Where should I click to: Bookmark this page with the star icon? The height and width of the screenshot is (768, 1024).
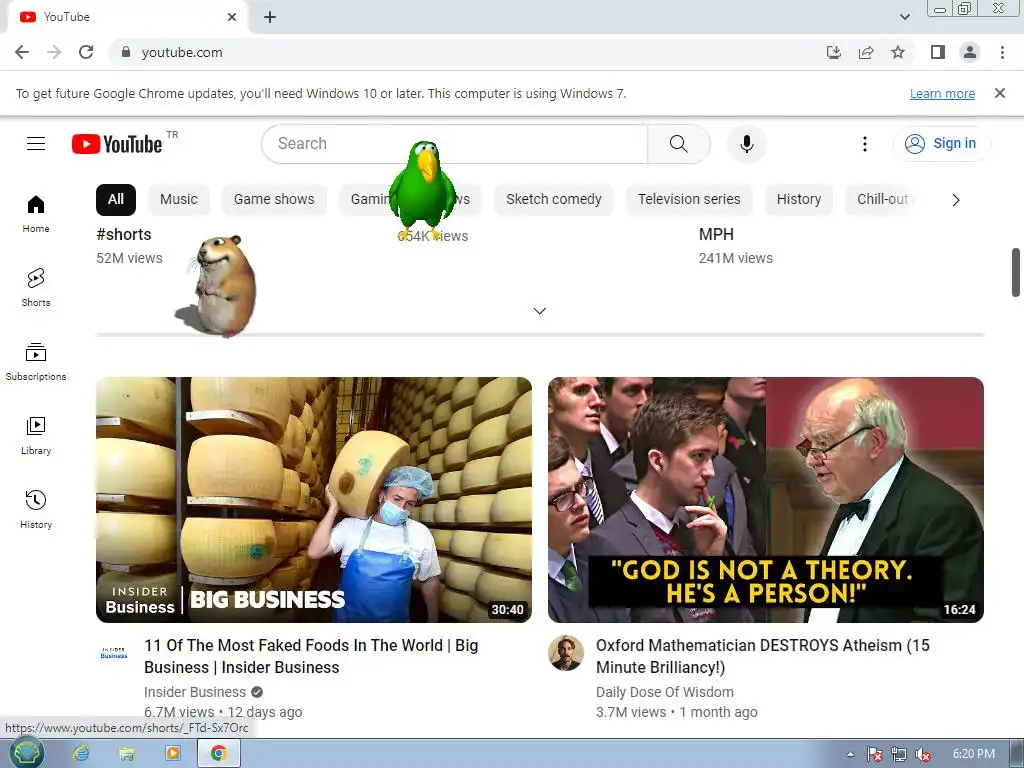pyautogui.click(x=898, y=52)
